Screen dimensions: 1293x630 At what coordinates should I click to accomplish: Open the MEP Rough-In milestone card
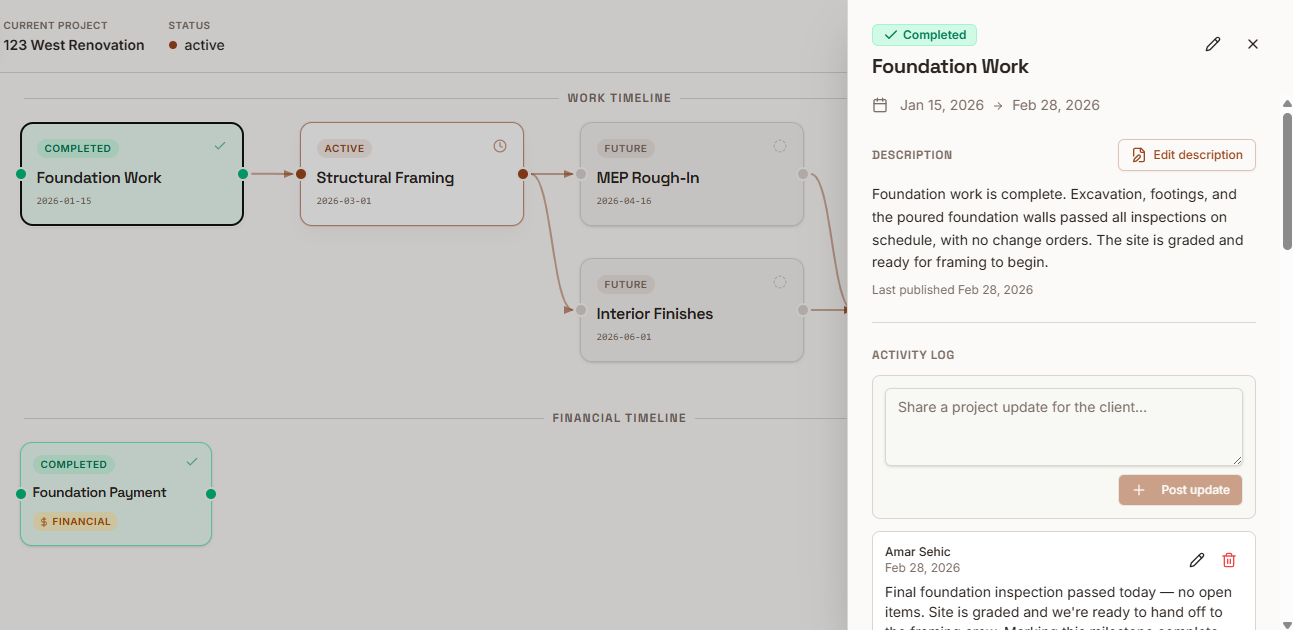coord(692,174)
